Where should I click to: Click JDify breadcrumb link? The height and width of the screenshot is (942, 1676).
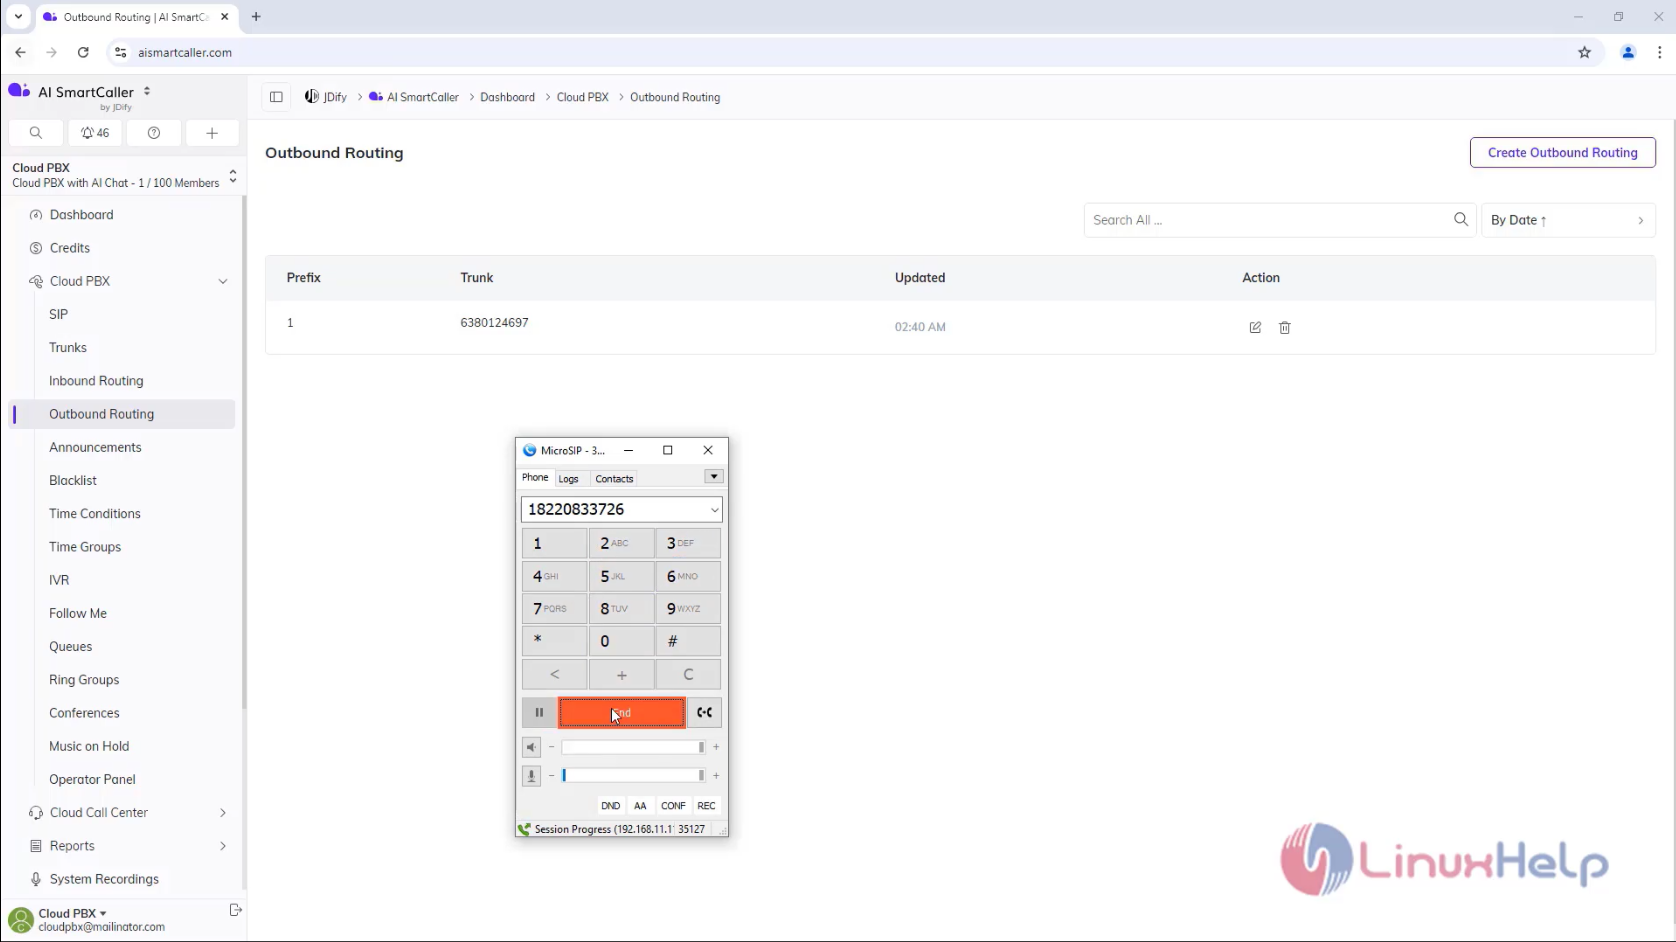(x=326, y=97)
